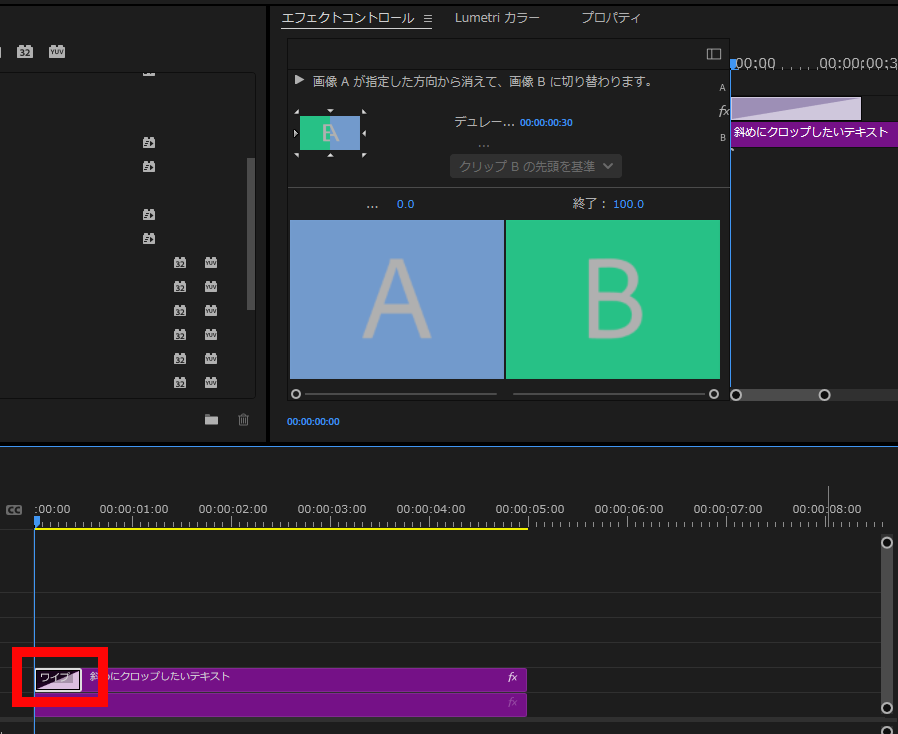Click the blue A start preview image

tap(397, 299)
